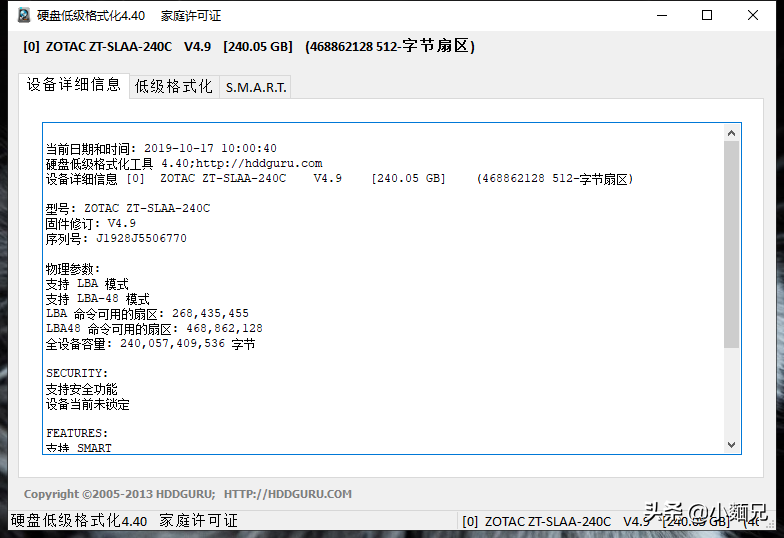This screenshot has width=784, height=538.
Task: Click the FEATURES: heading
Action: coord(76,433)
